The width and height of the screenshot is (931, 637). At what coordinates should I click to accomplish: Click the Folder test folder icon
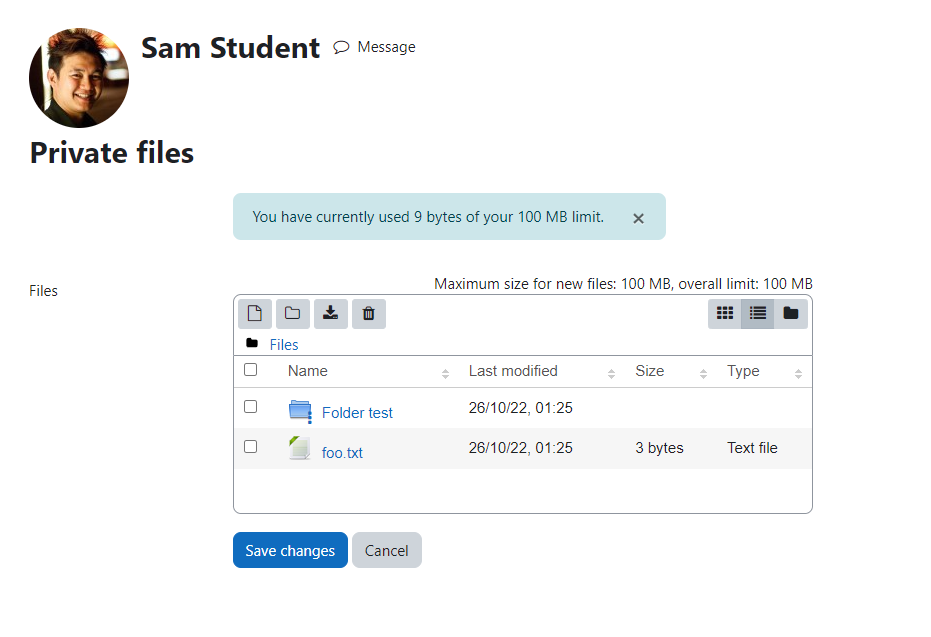[300, 411]
